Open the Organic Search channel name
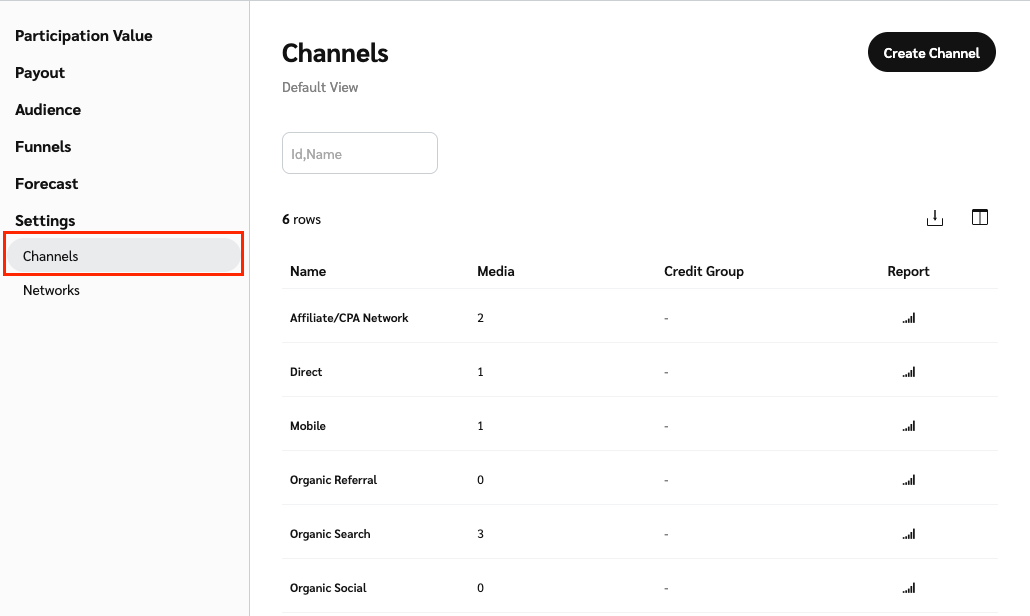Image resolution: width=1030 pixels, height=616 pixels. [330, 534]
